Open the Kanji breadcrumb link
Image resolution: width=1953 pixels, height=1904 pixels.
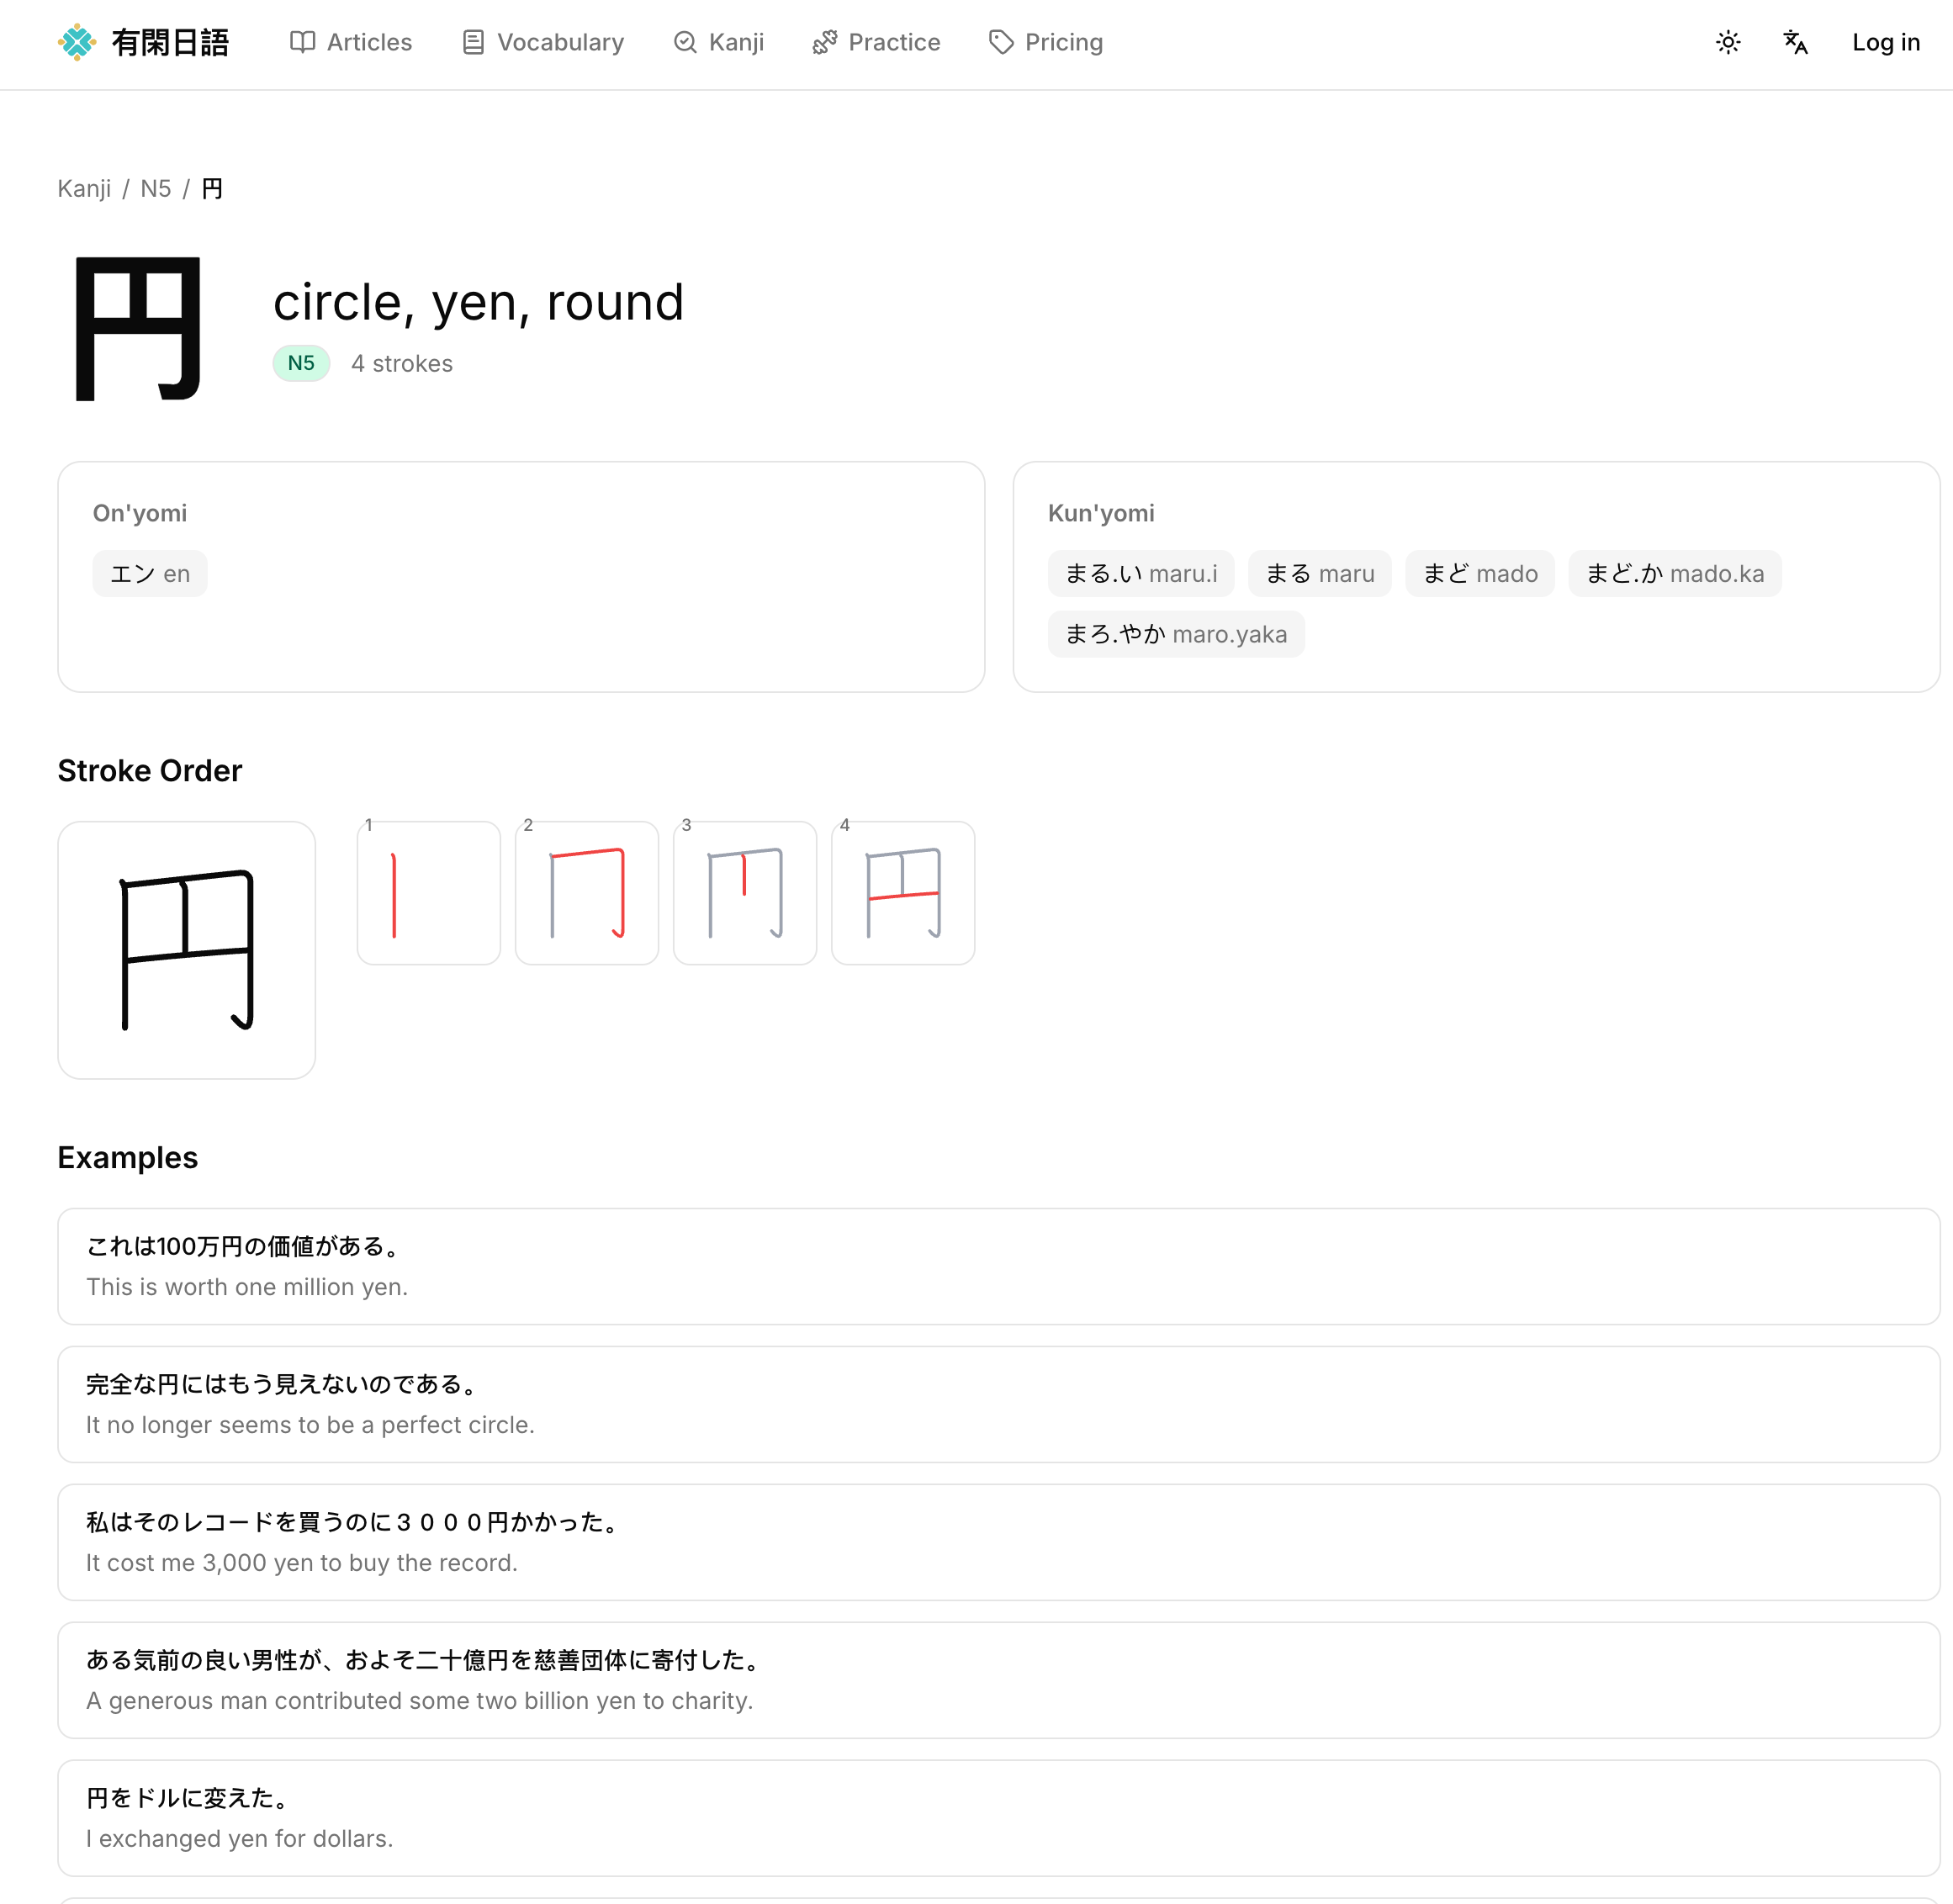(84, 188)
